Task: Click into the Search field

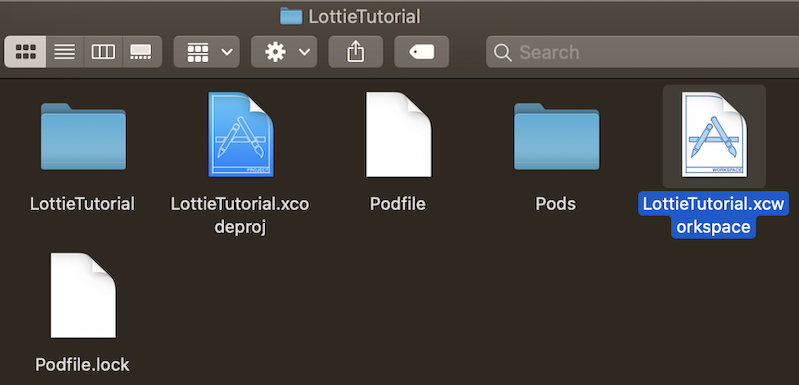Action: click(x=642, y=52)
